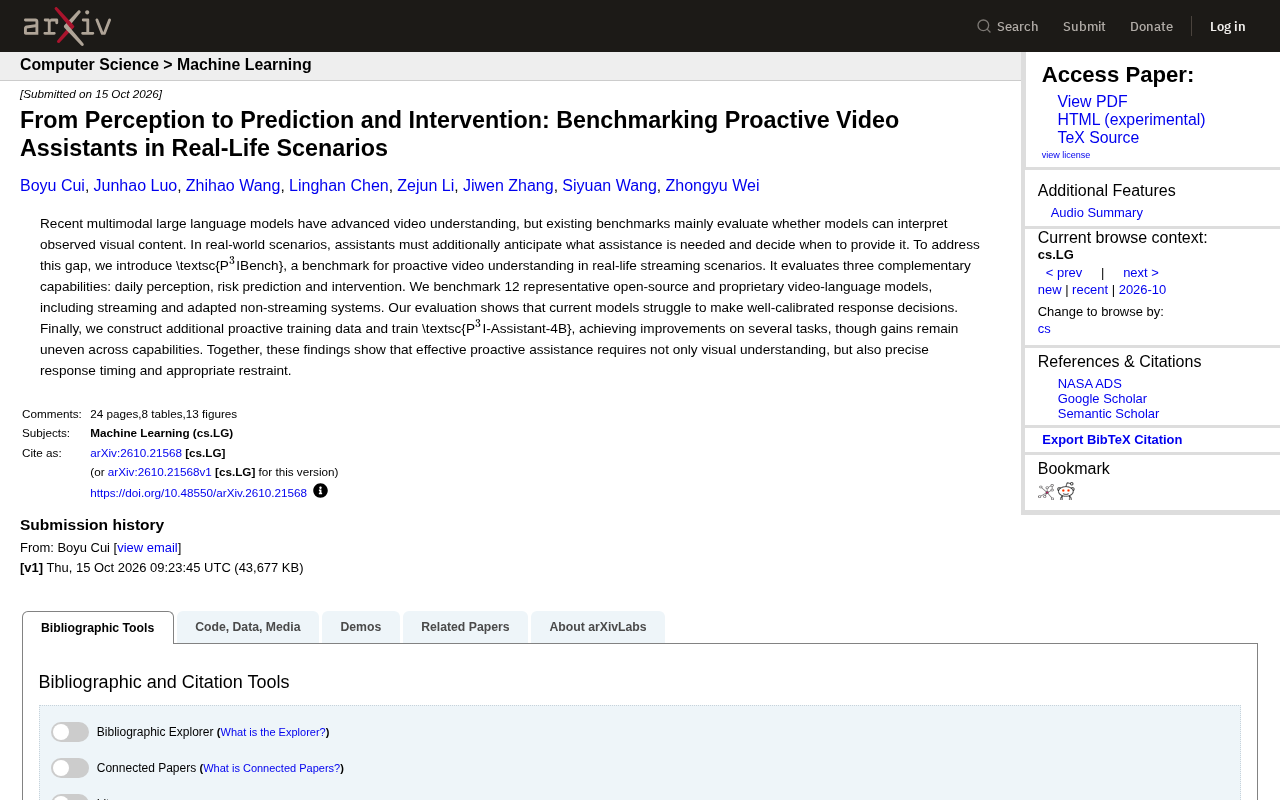This screenshot has height=800, width=1280.
Task: Click the Donate link in header
Action: (1151, 26)
